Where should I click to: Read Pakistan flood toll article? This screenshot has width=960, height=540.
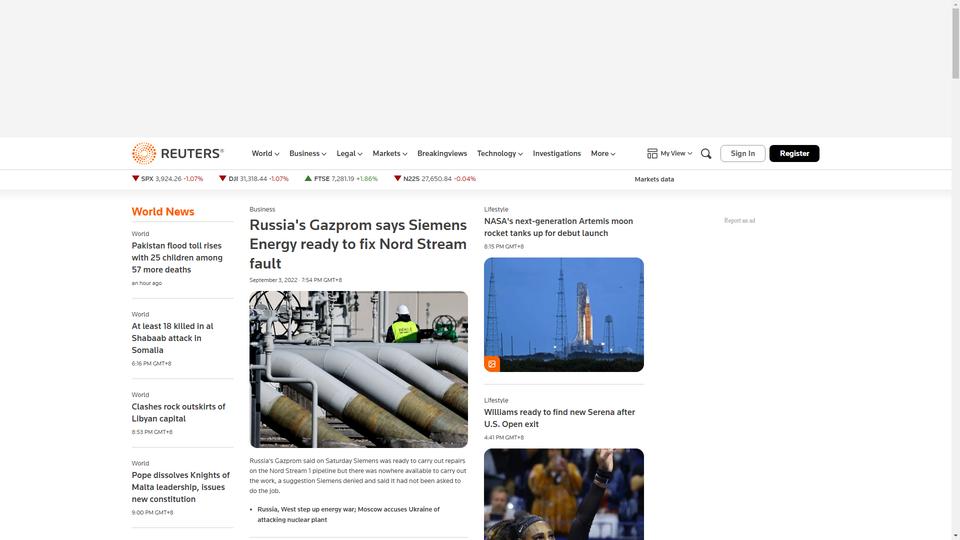tap(177, 258)
